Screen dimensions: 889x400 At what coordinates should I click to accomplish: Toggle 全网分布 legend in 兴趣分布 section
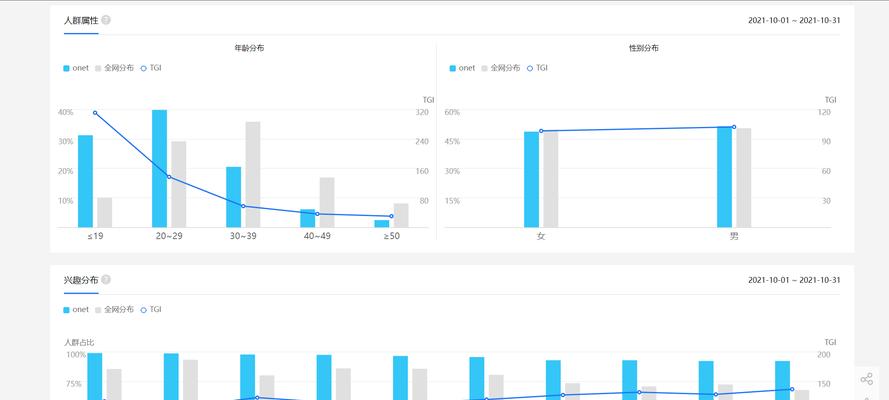coord(114,310)
